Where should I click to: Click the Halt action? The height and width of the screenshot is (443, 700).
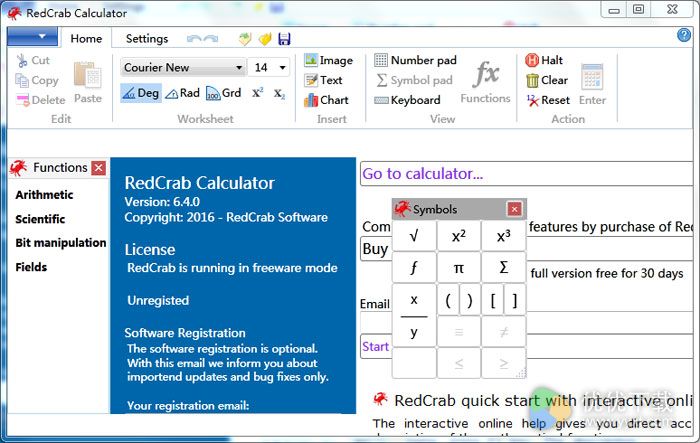[544, 60]
